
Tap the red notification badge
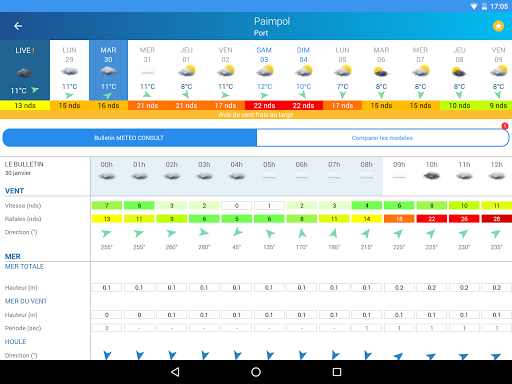pos(505,126)
